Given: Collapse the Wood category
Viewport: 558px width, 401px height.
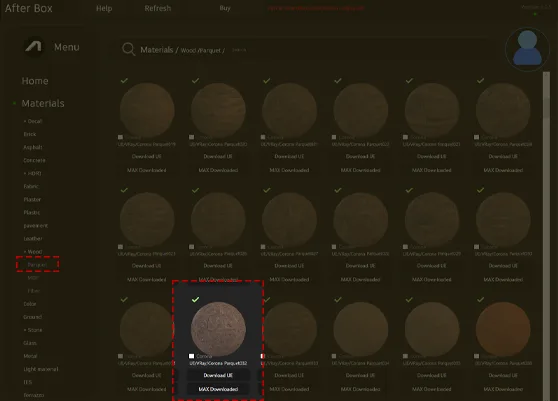Looking at the screenshot, I should pyautogui.click(x=33, y=252).
